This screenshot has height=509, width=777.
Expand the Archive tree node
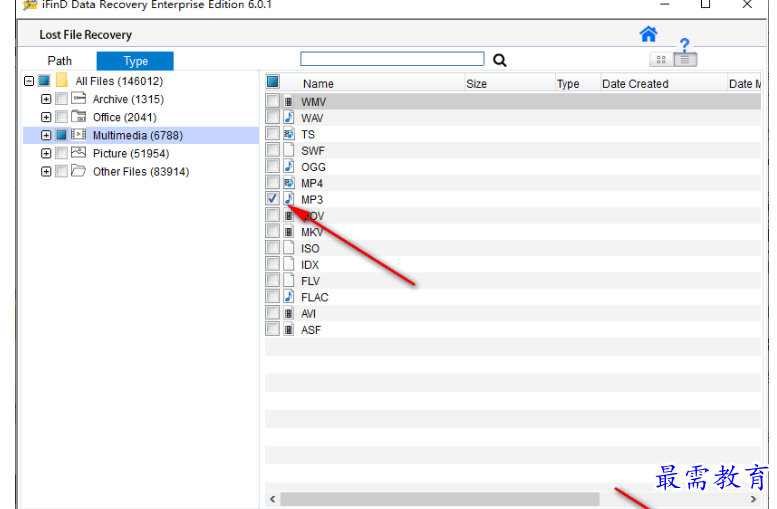[46, 99]
